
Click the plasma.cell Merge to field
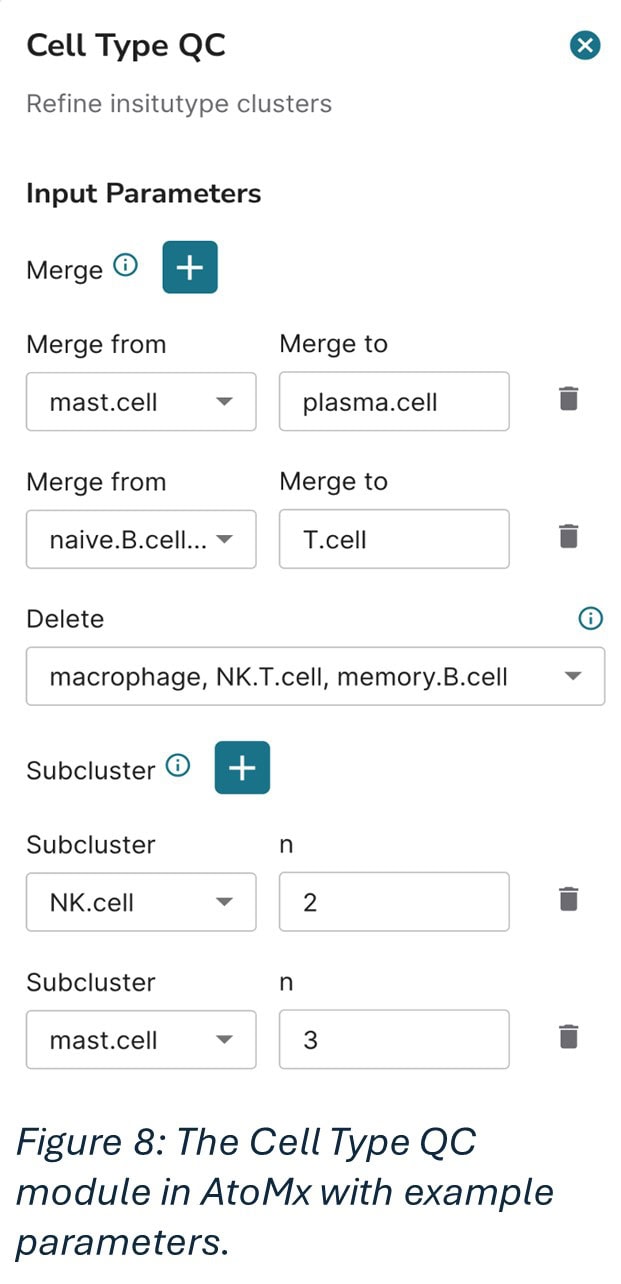(x=393, y=402)
